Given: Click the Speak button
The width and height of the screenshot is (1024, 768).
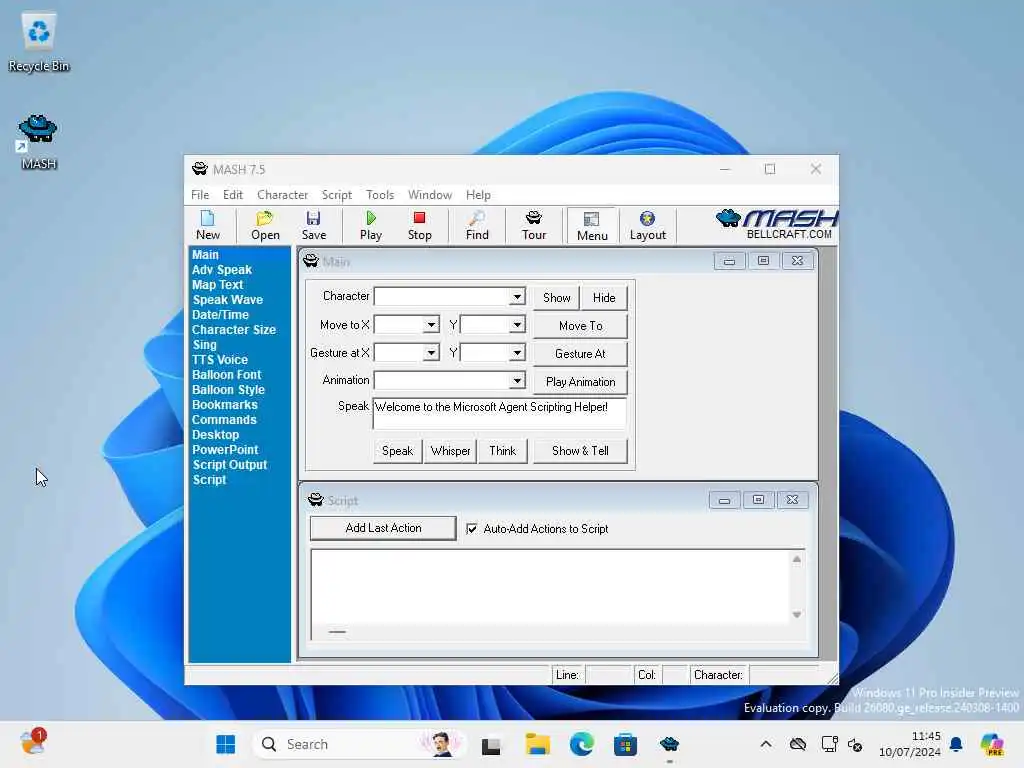Looking at the screenshot, I should pyautogui.click(x=397, y=451).
